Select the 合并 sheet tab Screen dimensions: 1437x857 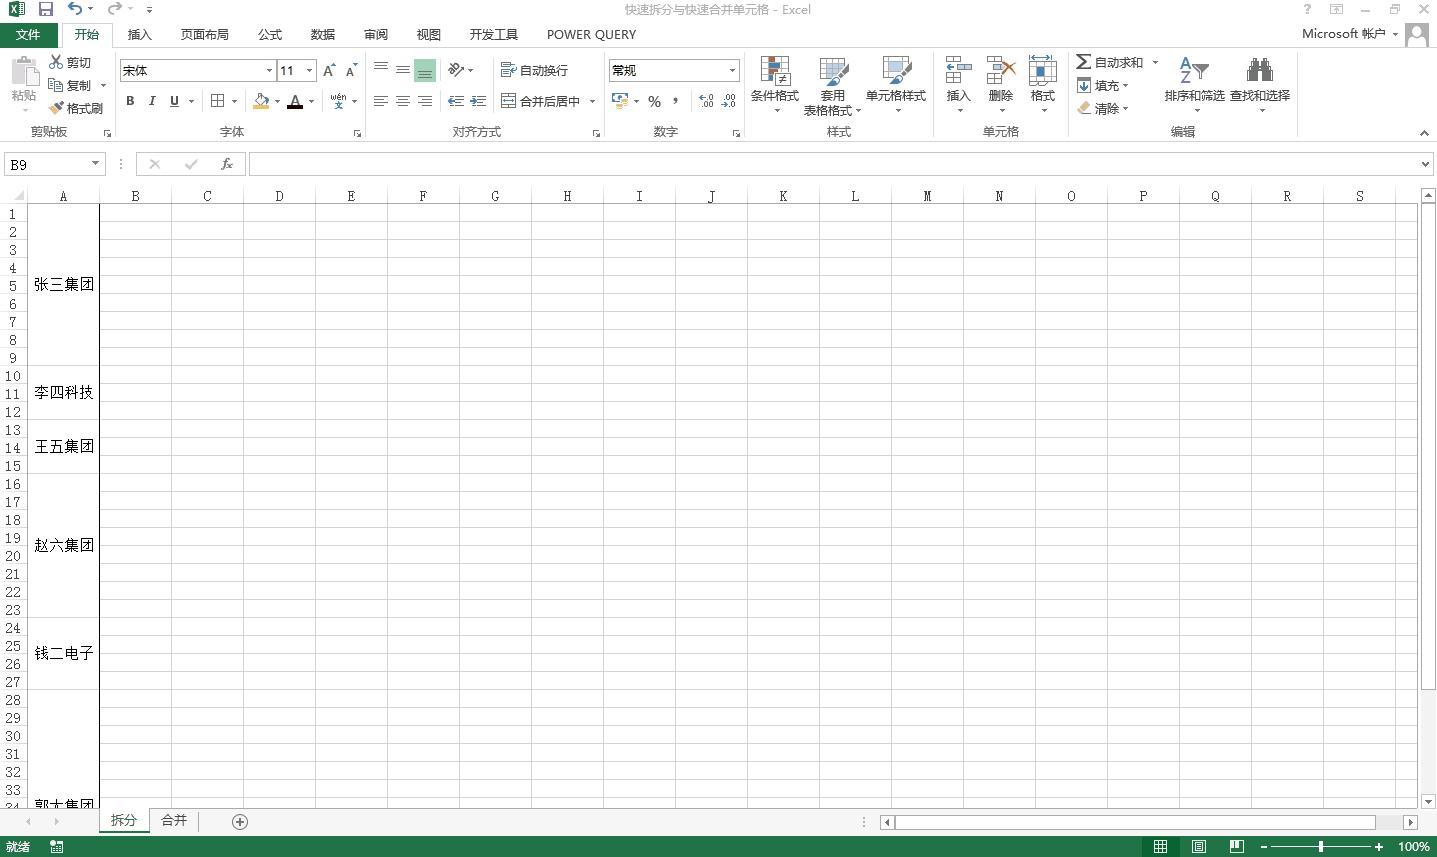[174, 820]
